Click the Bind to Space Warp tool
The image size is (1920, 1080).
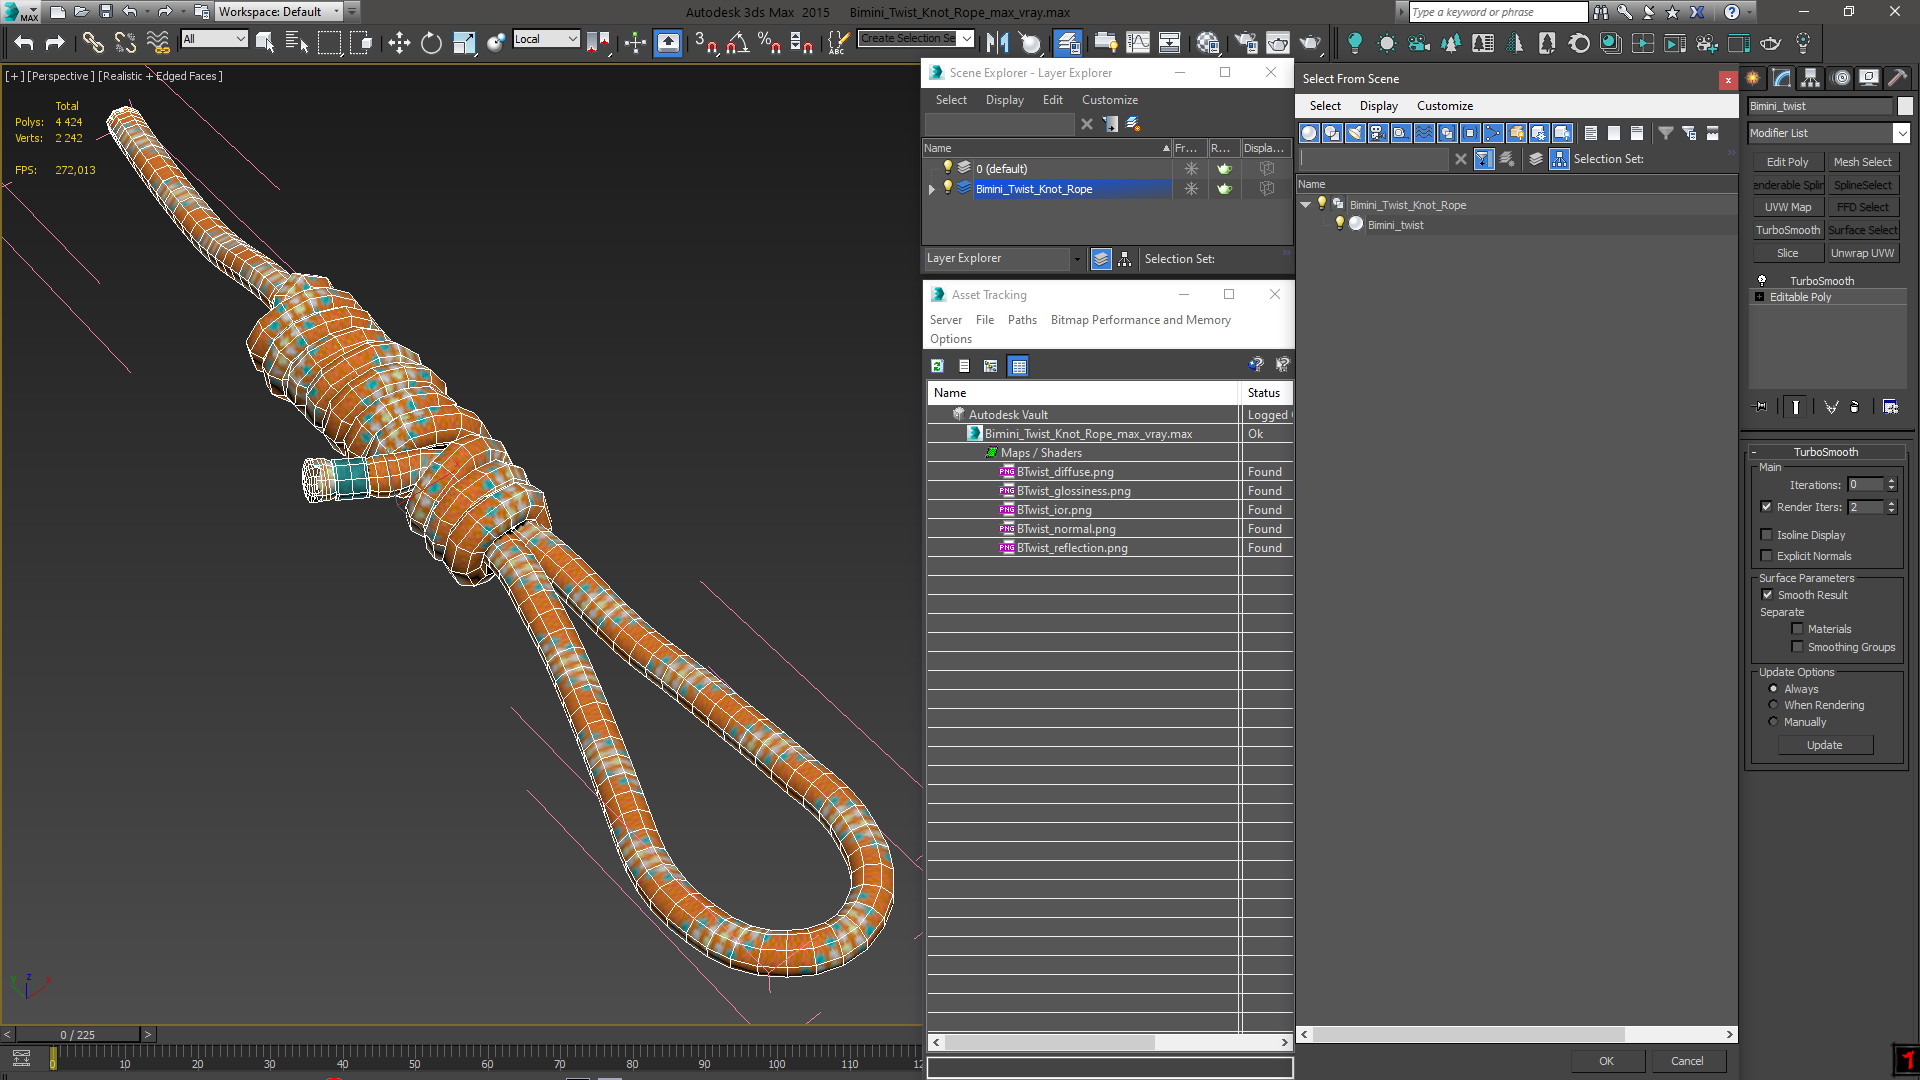(158, 42)
